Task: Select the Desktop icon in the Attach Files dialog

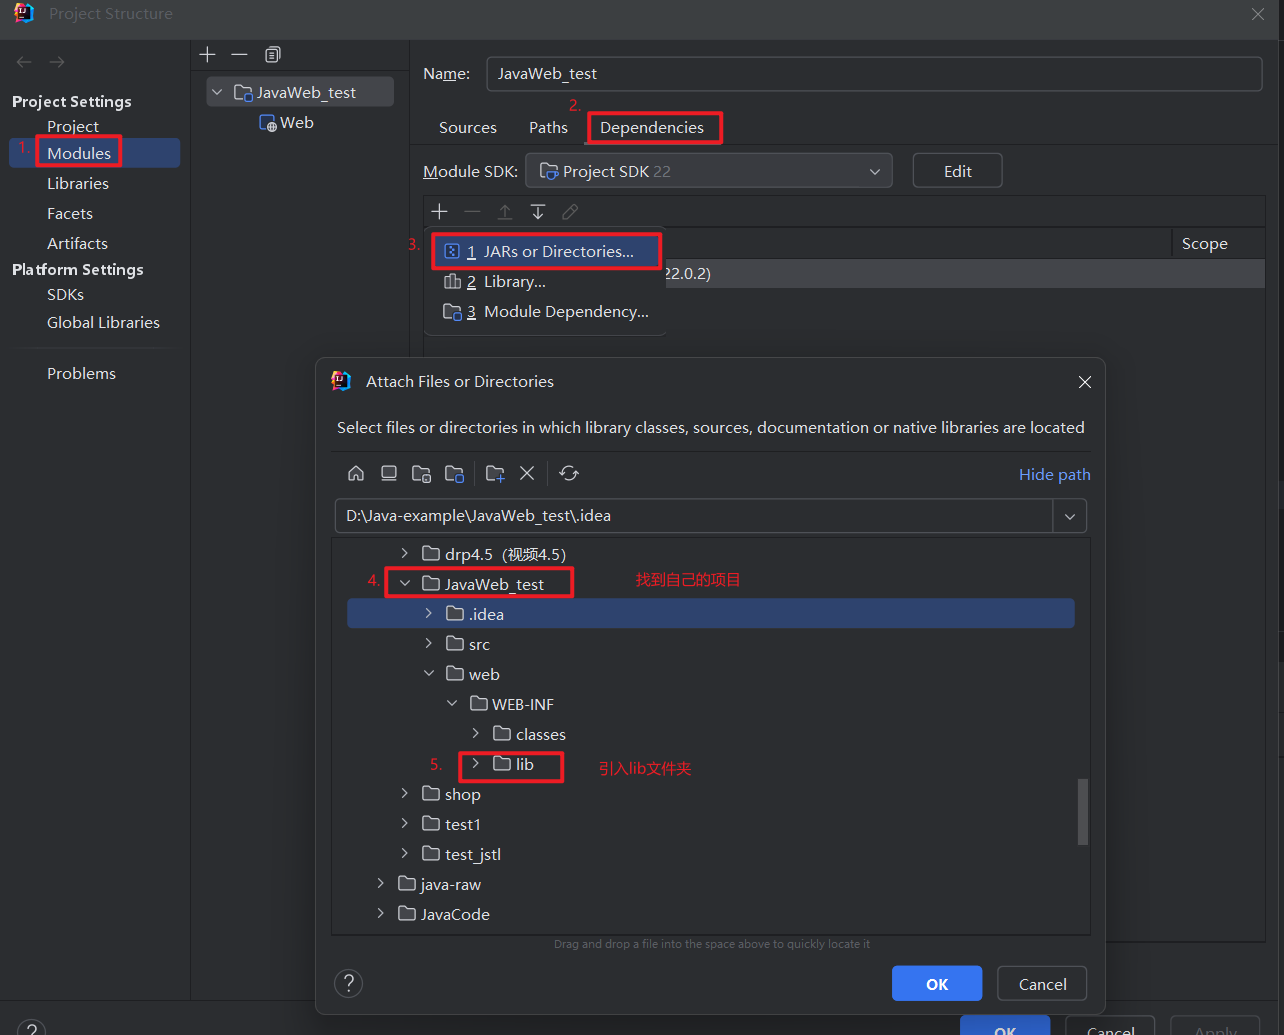Action: (x=388, y=473)
